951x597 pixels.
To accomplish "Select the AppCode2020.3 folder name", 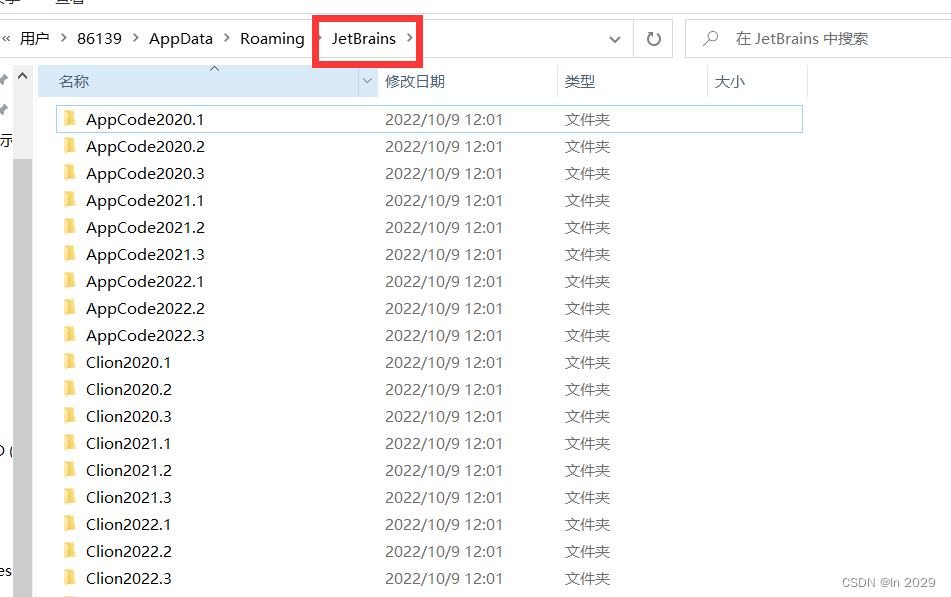I will click(x=146, y=174).
